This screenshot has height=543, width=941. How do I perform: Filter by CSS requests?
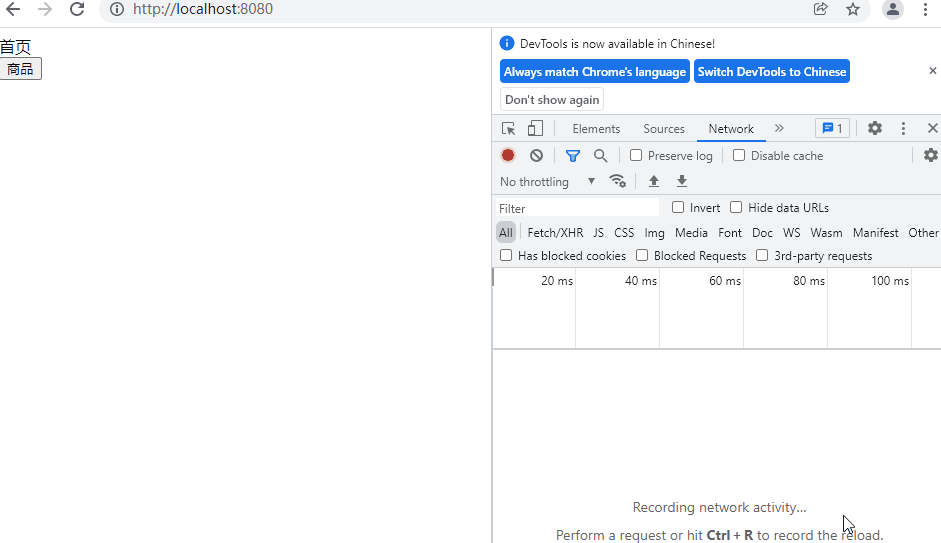click(x=624, y=233)
